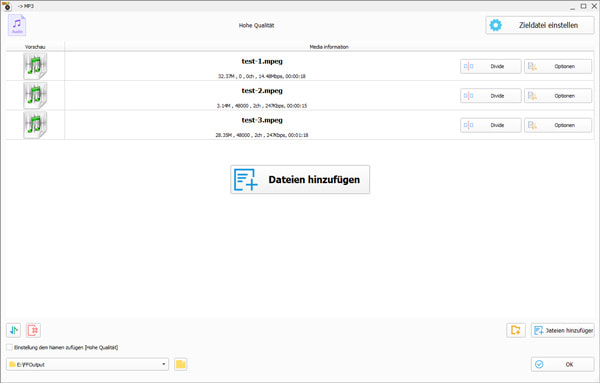Open Optionen for test-2.mpeg

558,96
